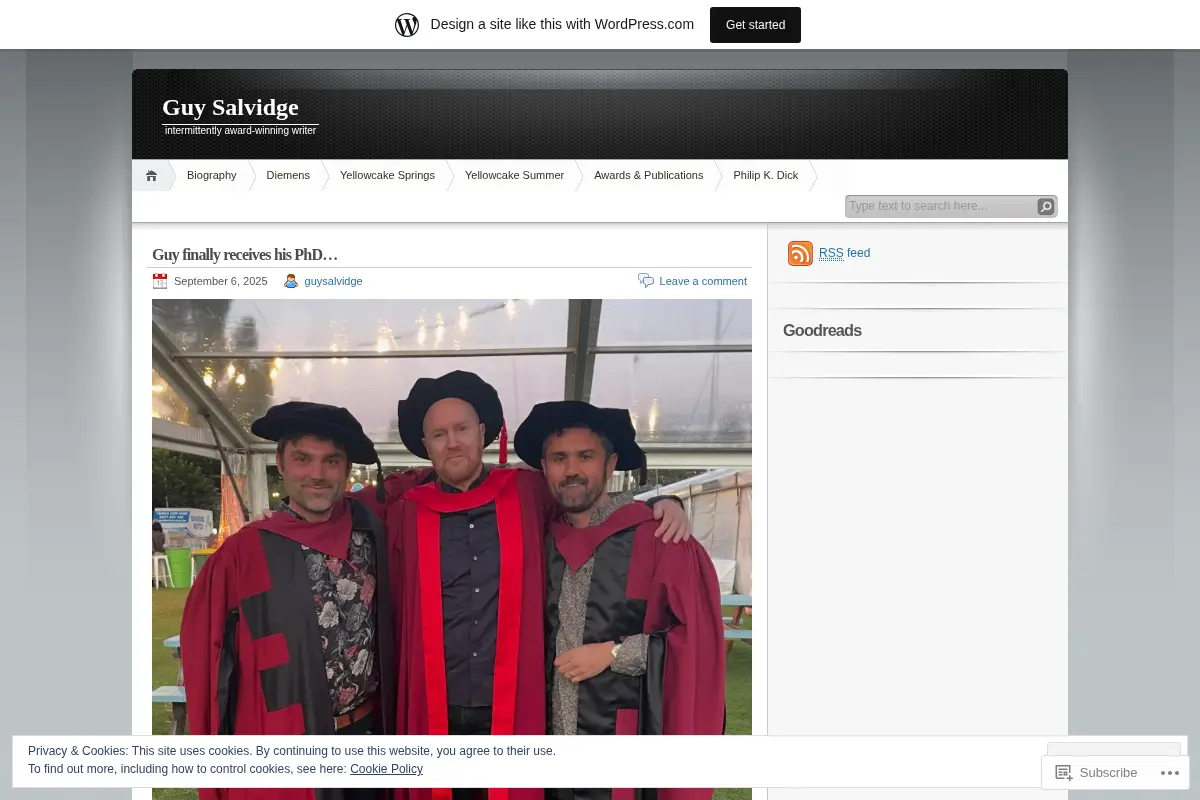Click the home icon in navigation bar
This screenshot has height=800, width=1200.
click(x=151, y=176)
